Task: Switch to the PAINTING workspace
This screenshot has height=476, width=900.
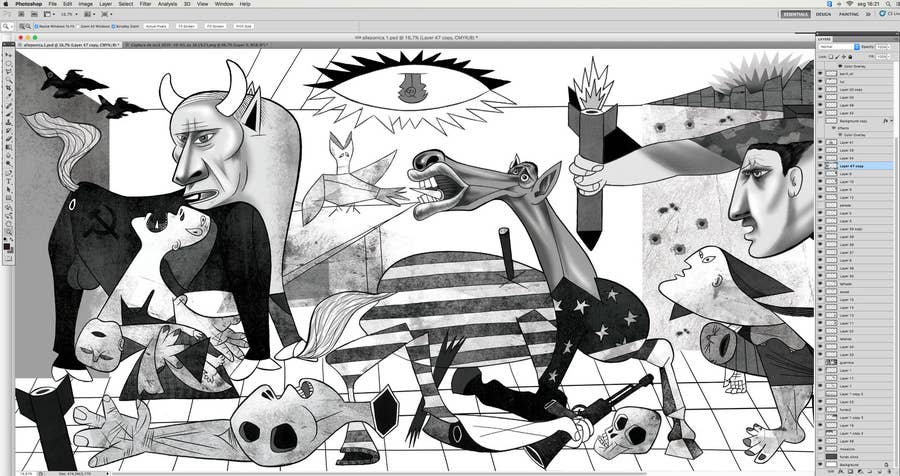Action: 849,14
